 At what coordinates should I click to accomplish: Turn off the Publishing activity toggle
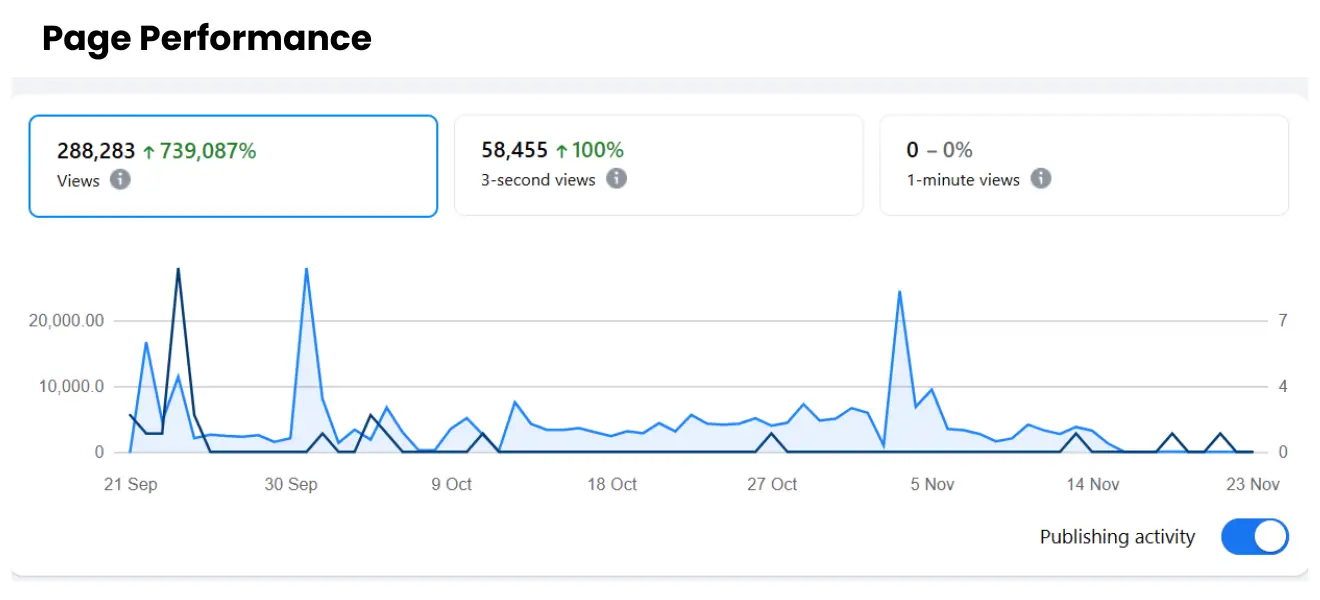coord(1254,537)
